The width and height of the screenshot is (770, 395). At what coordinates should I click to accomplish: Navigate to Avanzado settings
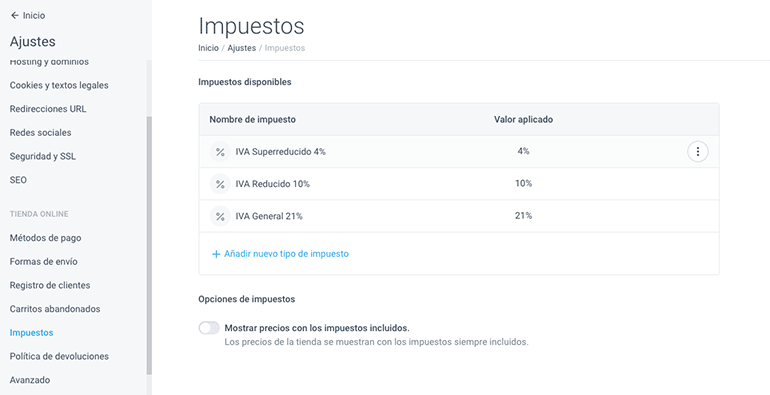click(30, 380)
